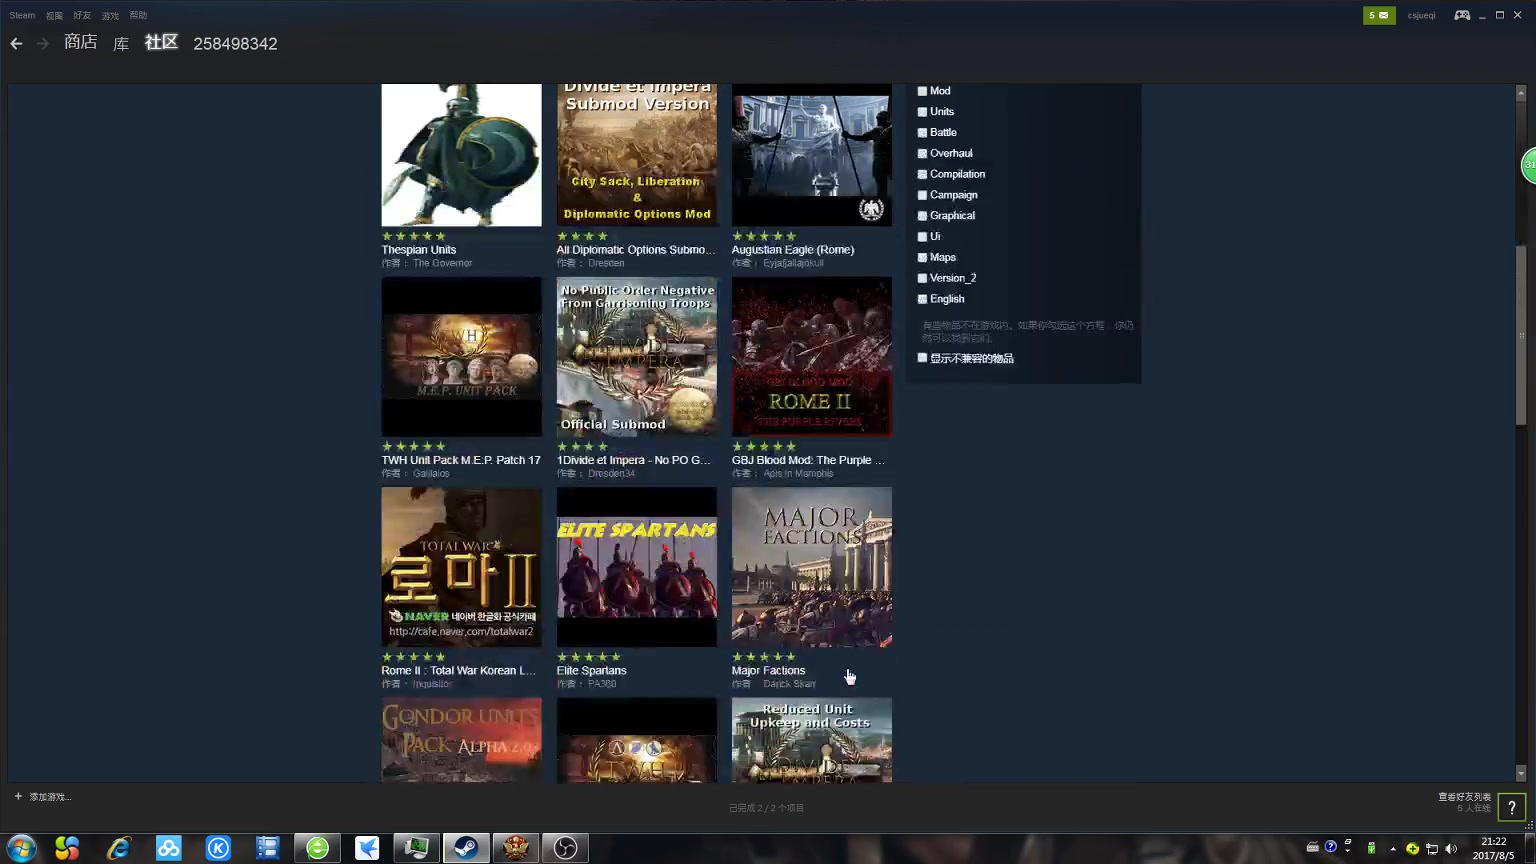Image resolution: width=1536 pixels, height=864 pixels.
Task: Check the Ui filter checkbox
Action: click(922, 237)
